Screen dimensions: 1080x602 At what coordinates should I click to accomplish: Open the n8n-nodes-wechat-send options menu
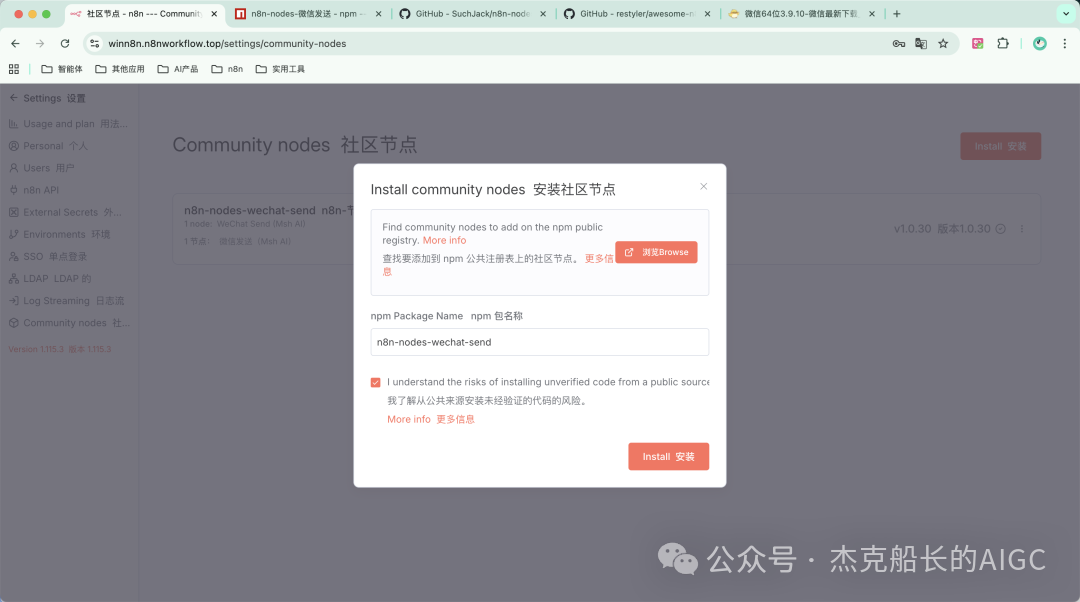(1021, 229)
